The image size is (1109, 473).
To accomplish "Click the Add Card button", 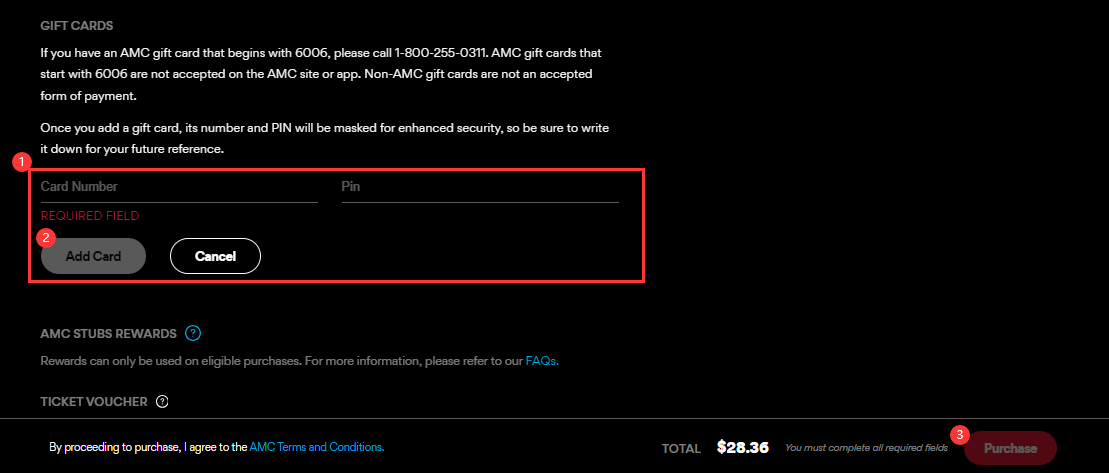I will click(93, 256).
